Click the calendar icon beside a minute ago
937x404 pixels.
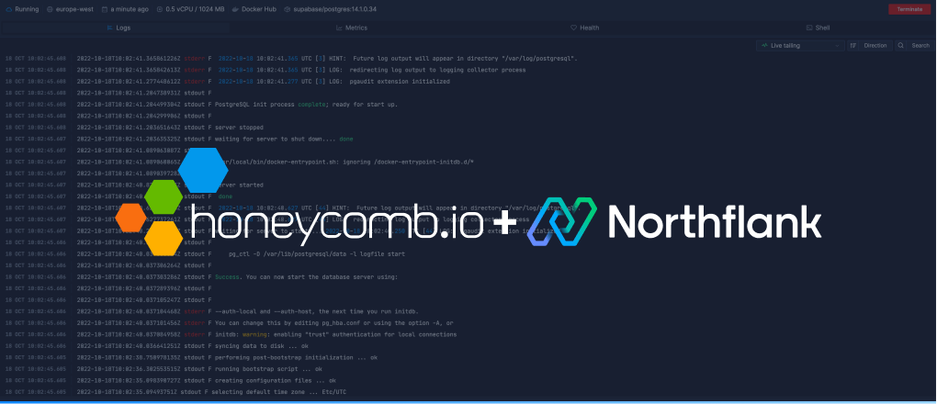tap(105, 10)
